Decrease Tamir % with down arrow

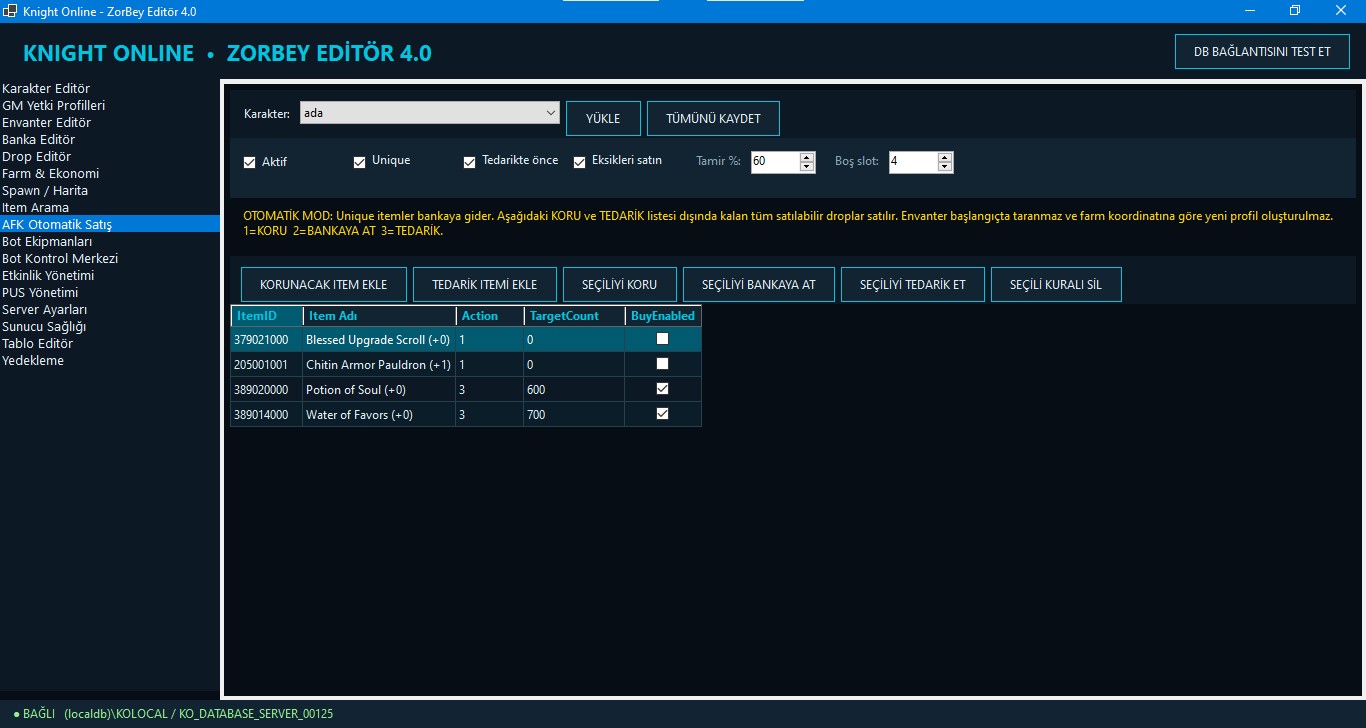(x=807, y=167)
